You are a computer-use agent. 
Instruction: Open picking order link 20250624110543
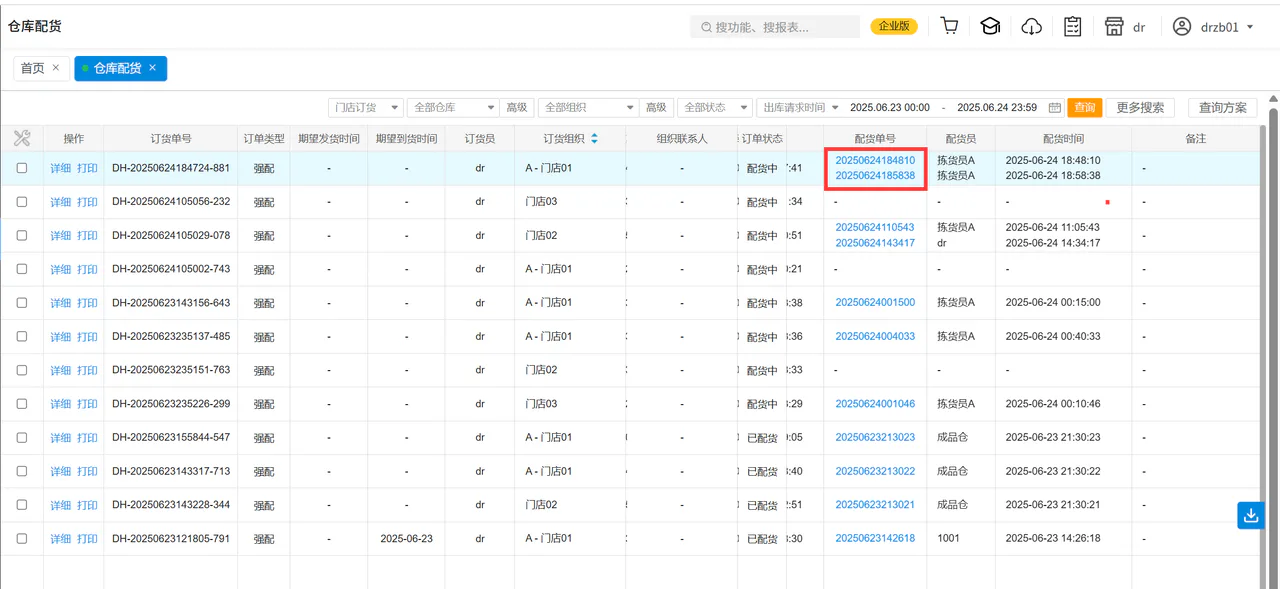pyautogui.click(x=875, y=228)
